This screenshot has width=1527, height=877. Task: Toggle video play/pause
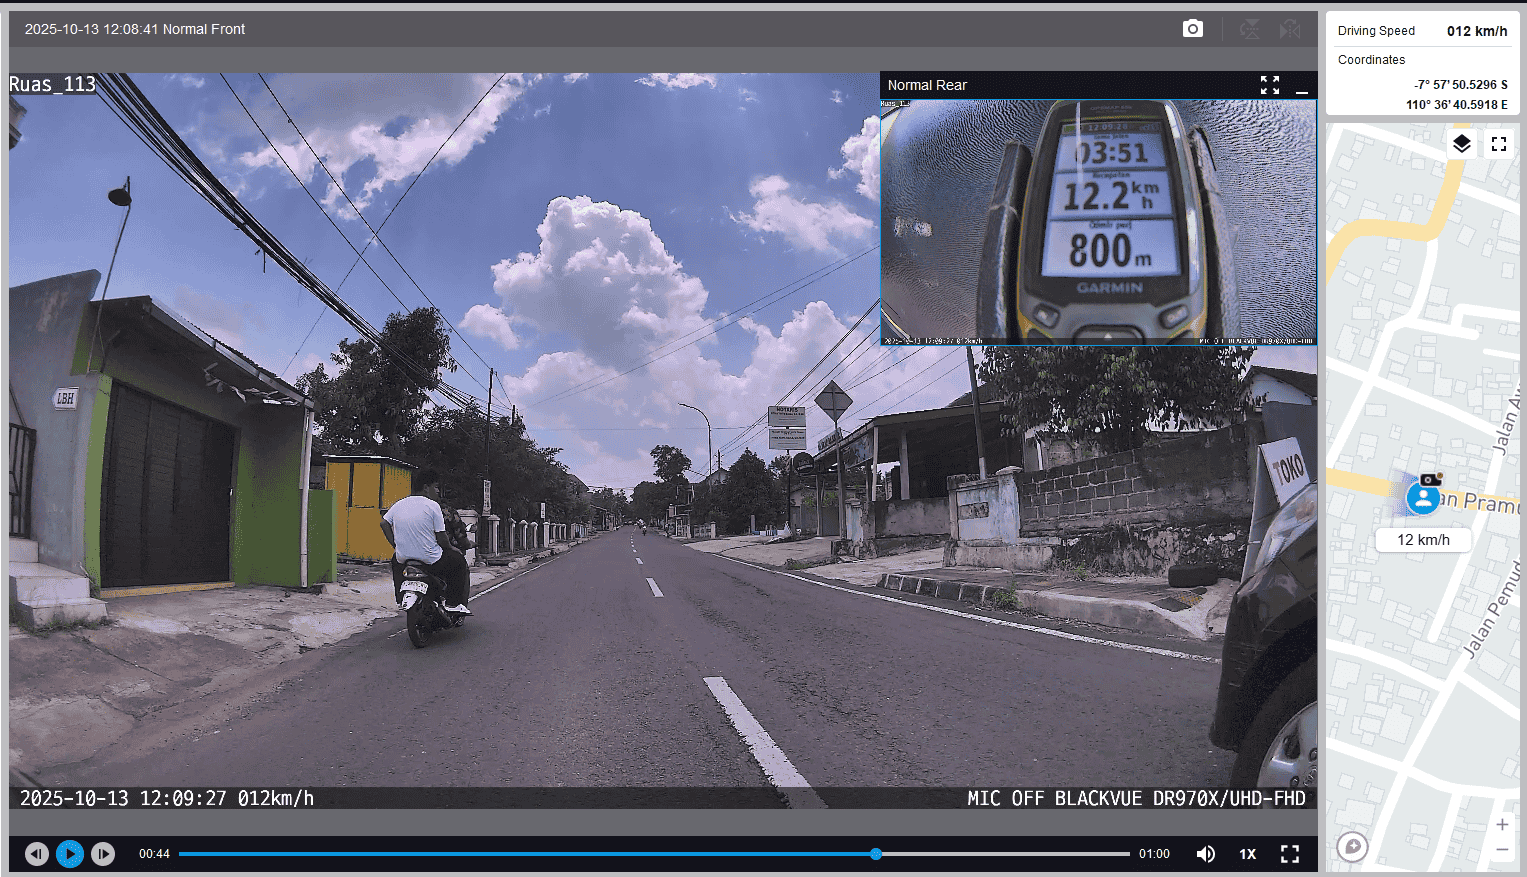point(69,853)
